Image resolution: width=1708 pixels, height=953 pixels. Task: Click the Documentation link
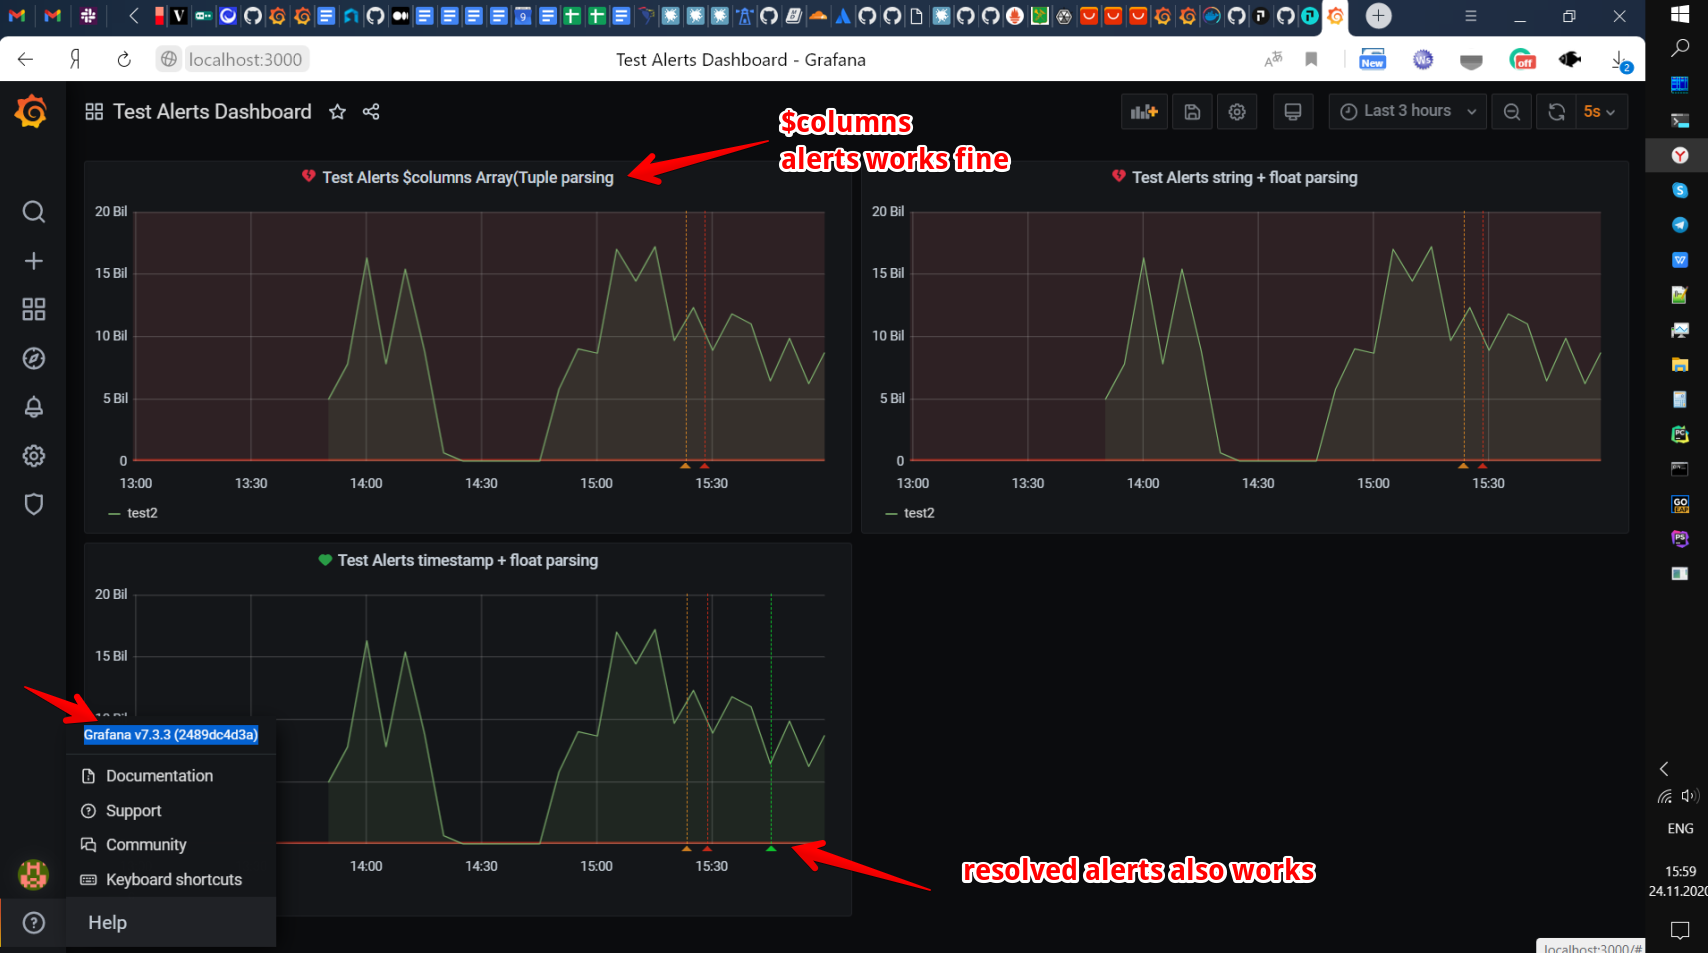click(158, 775)
